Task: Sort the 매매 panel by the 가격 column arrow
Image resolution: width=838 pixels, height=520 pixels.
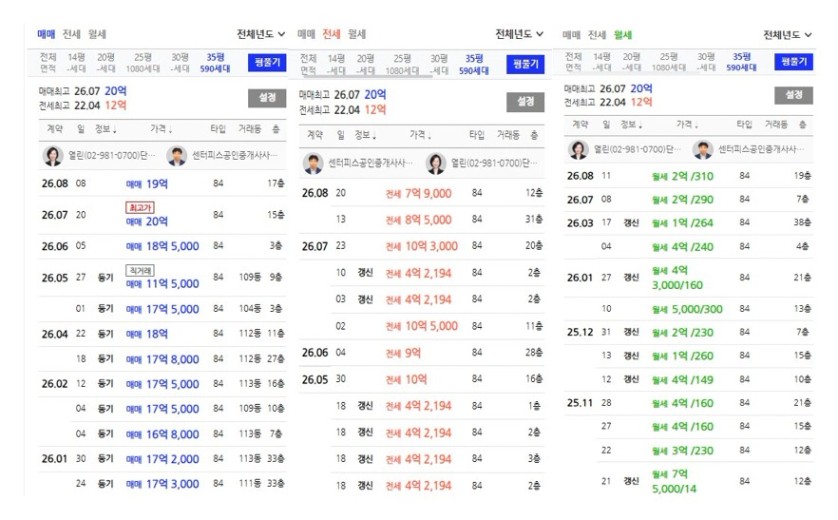Action: click(170, 130)
